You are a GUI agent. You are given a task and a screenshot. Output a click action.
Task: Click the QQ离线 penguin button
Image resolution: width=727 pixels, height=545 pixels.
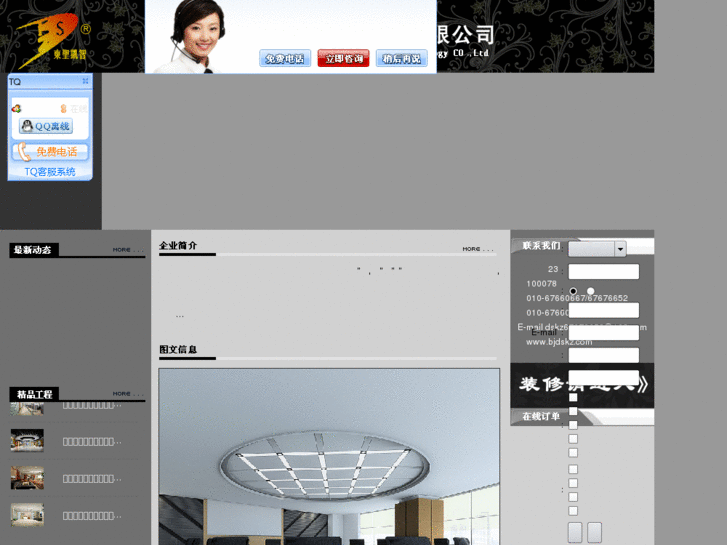pos(46,126)
